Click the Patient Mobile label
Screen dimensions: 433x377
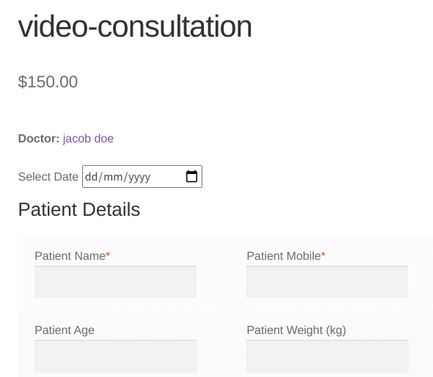(283, 256)
